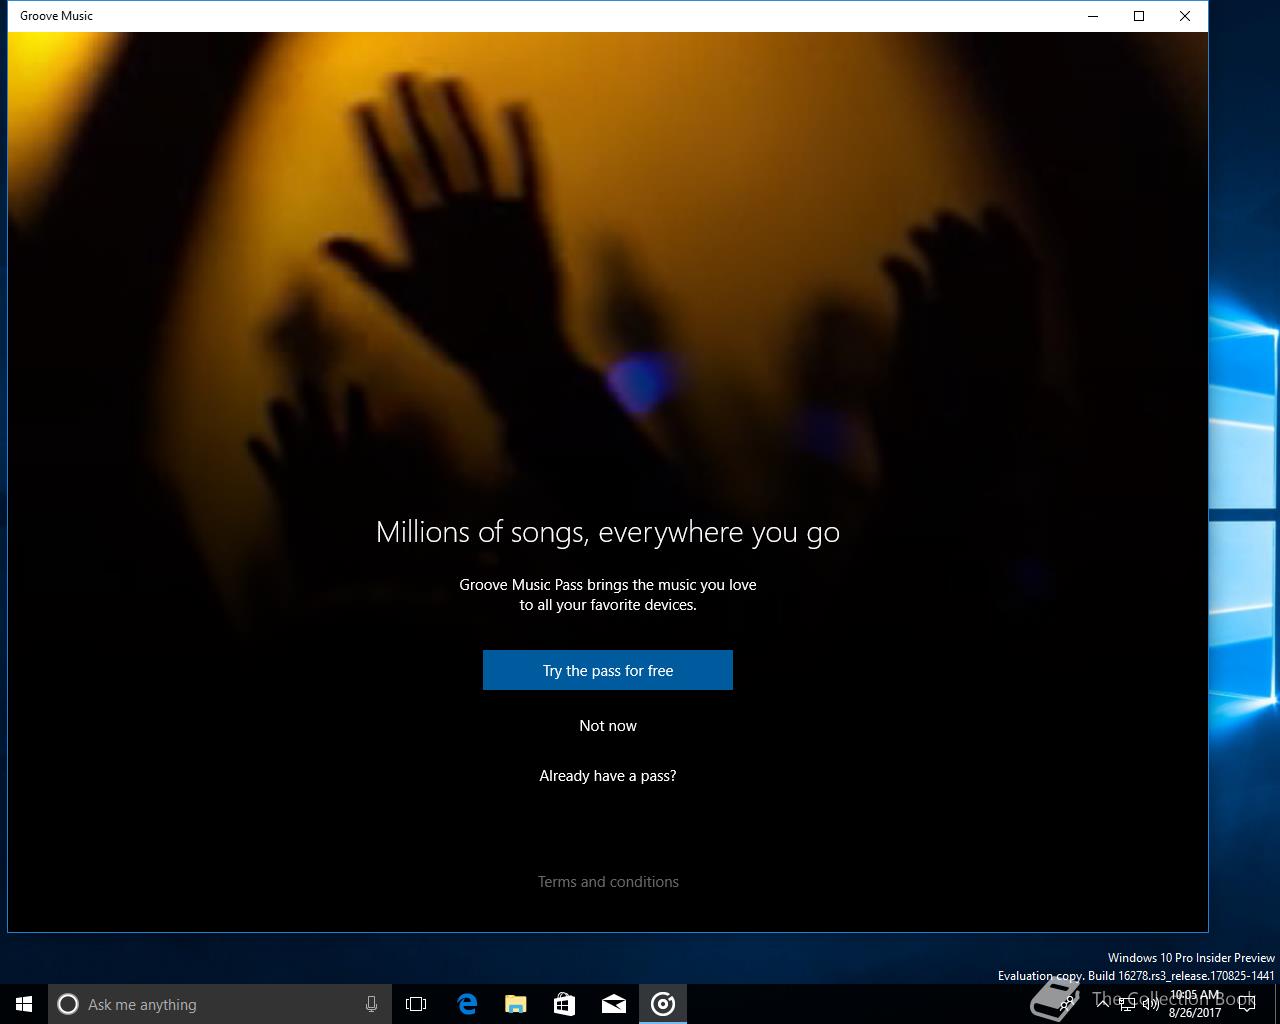
Task: Open Task View from the taskbar
Action: 416,1004
